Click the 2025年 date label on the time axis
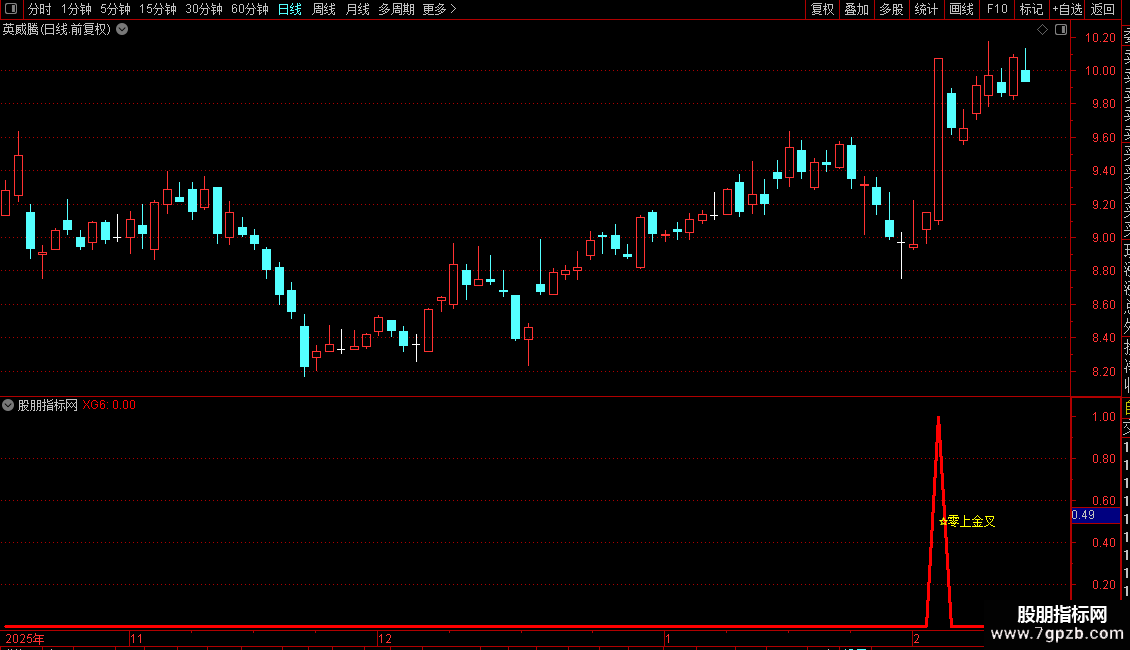The image size is (1130, 650). [25, 638]
